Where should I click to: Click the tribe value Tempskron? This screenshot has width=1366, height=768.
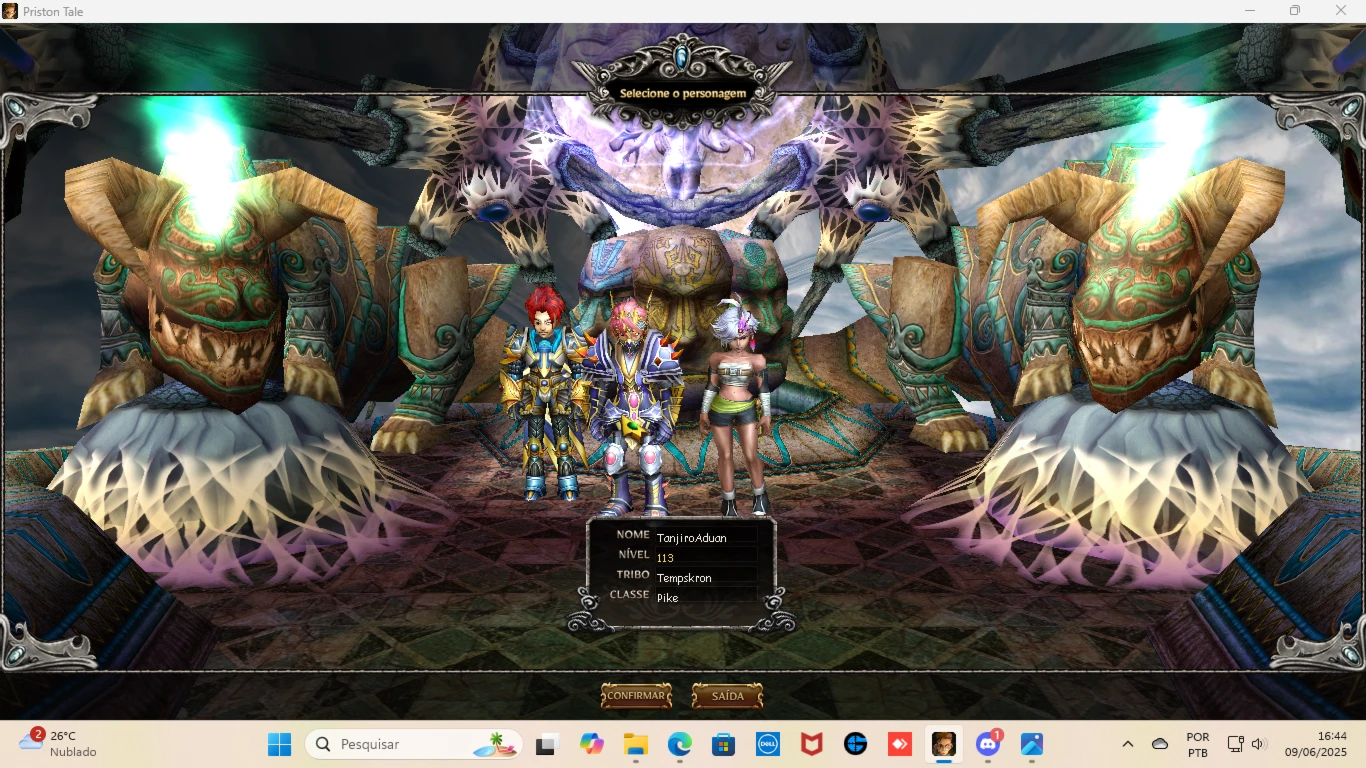tap(684, 578)
